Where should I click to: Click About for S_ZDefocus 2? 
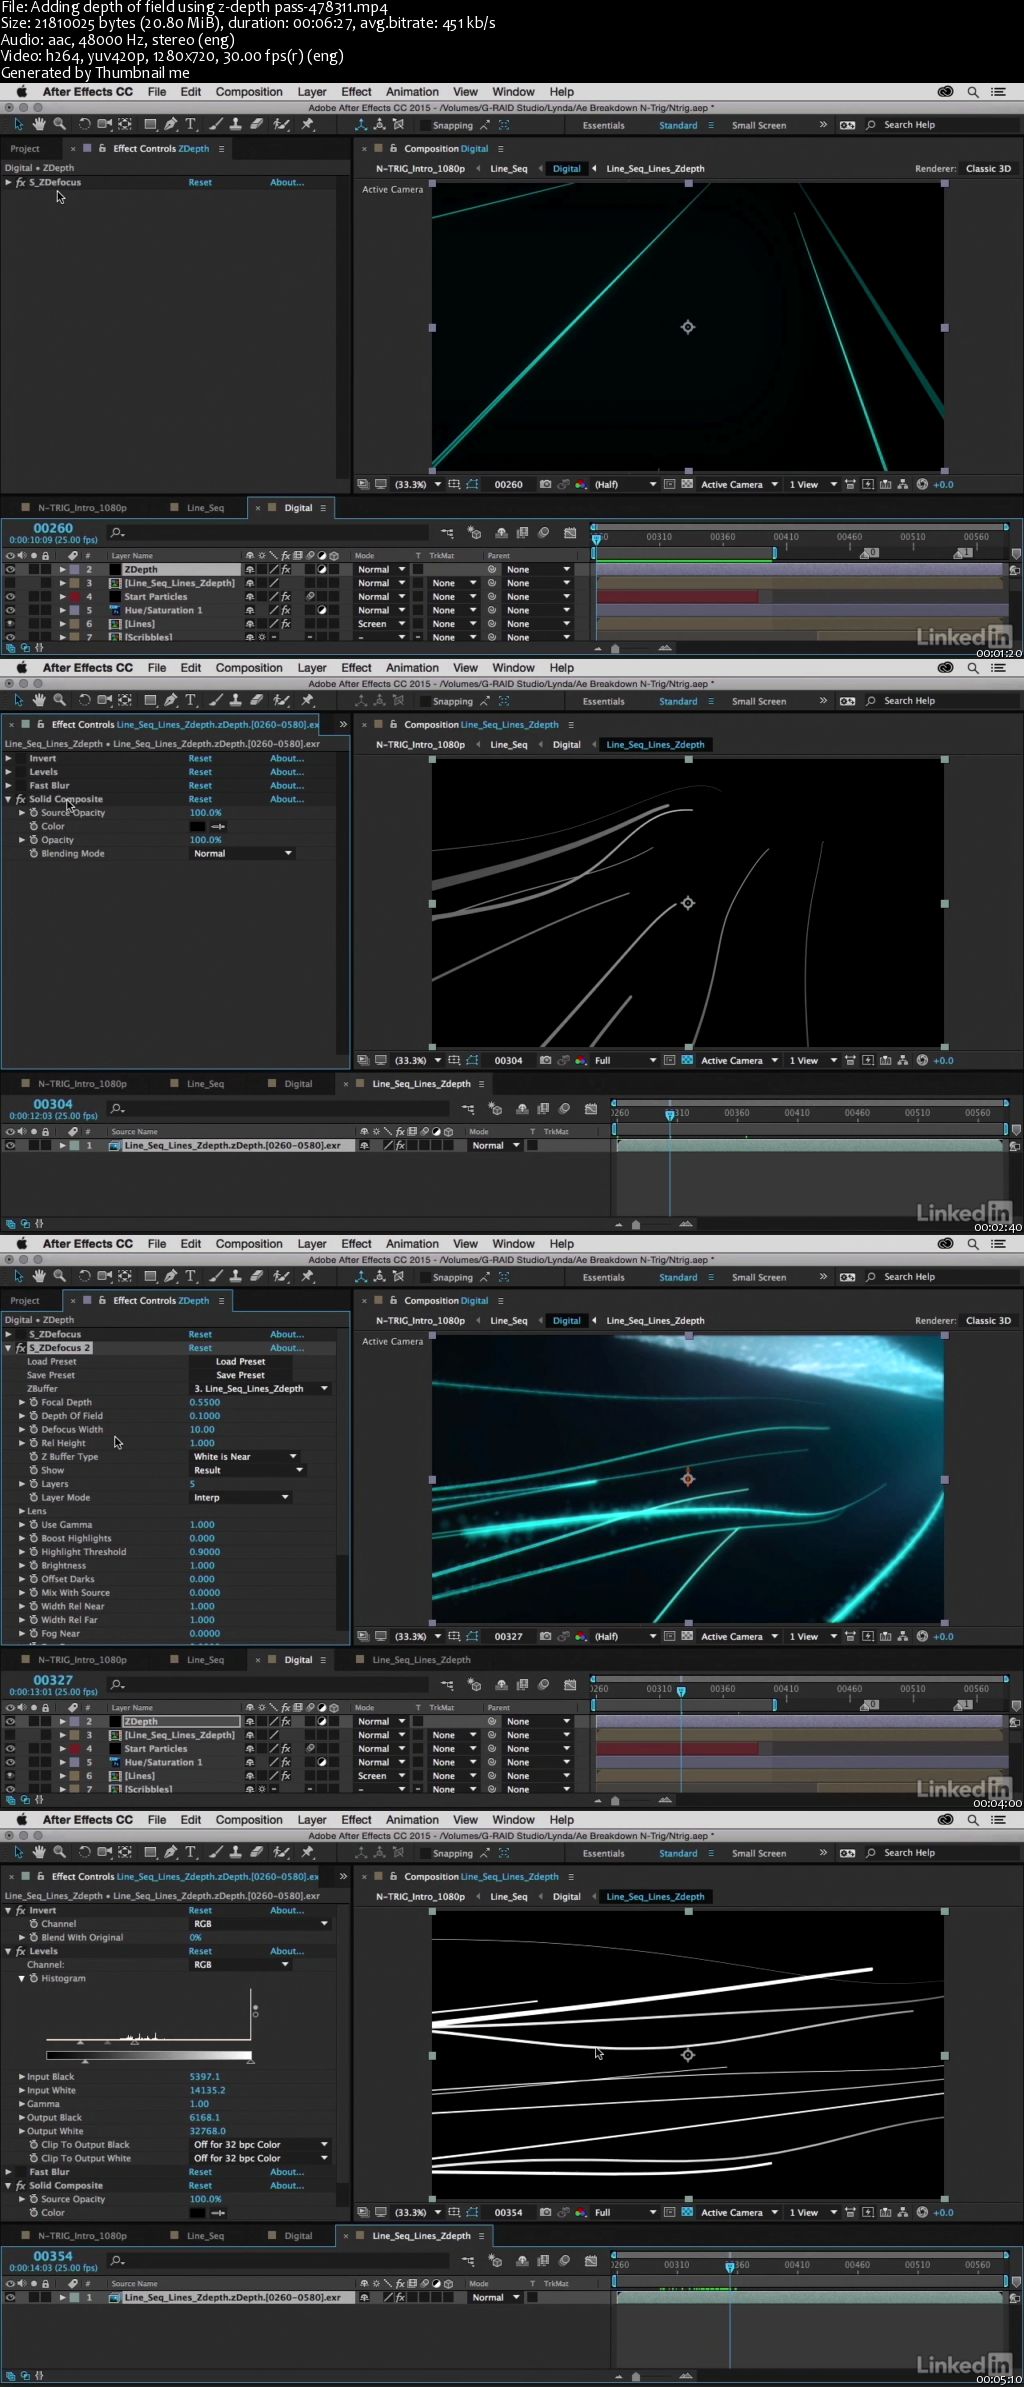pyautogui.click(x=287, y=1348)
